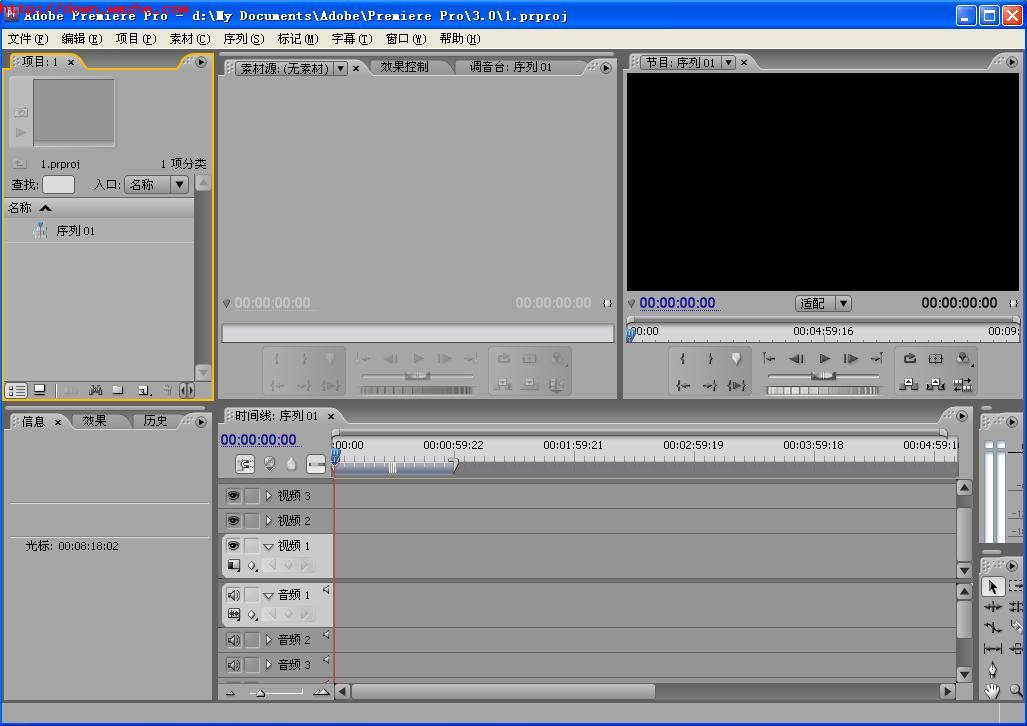1027x726 pixels.
Task: Switch Project panel to icon view
Action: [x=40, y=391]
